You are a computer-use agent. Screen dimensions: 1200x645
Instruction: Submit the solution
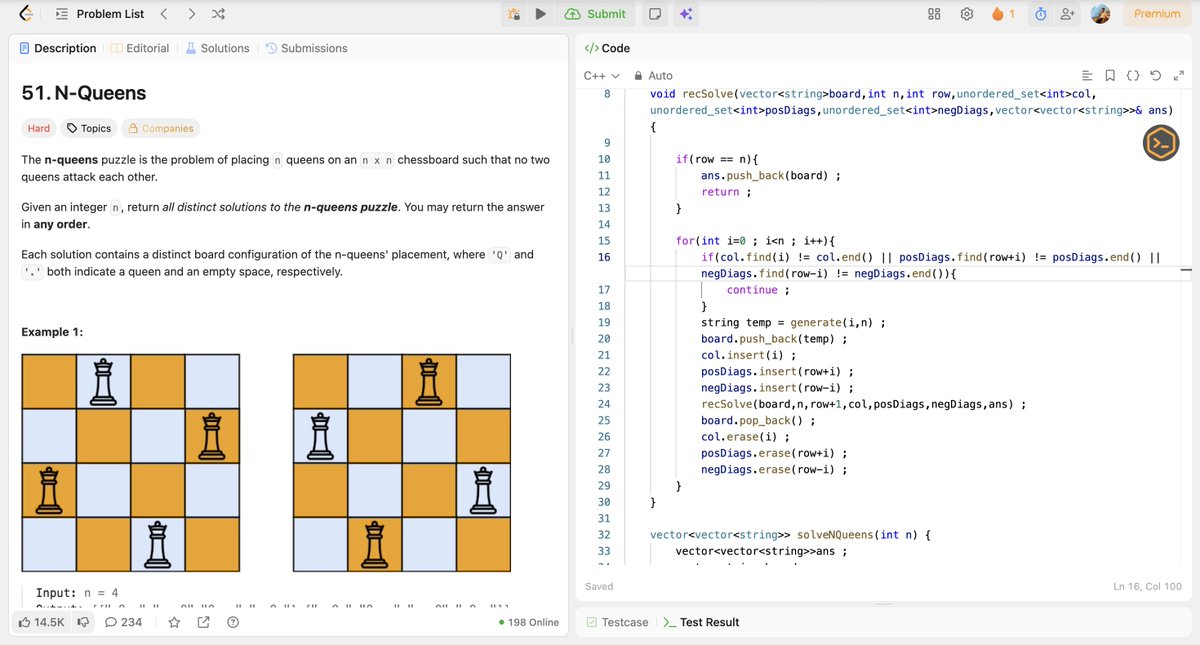pos(596,14)
